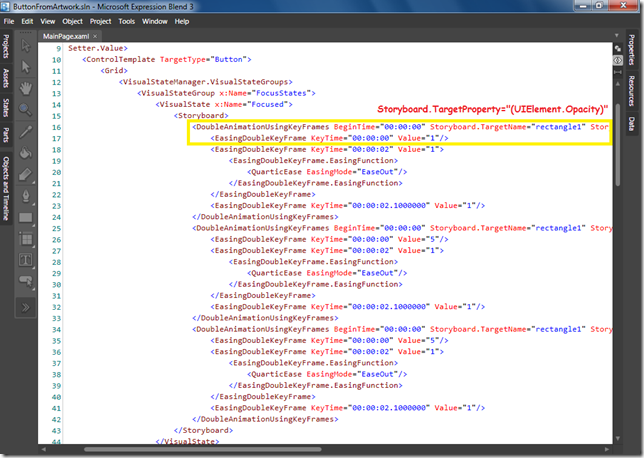Open the Object menu

(72, 21)
